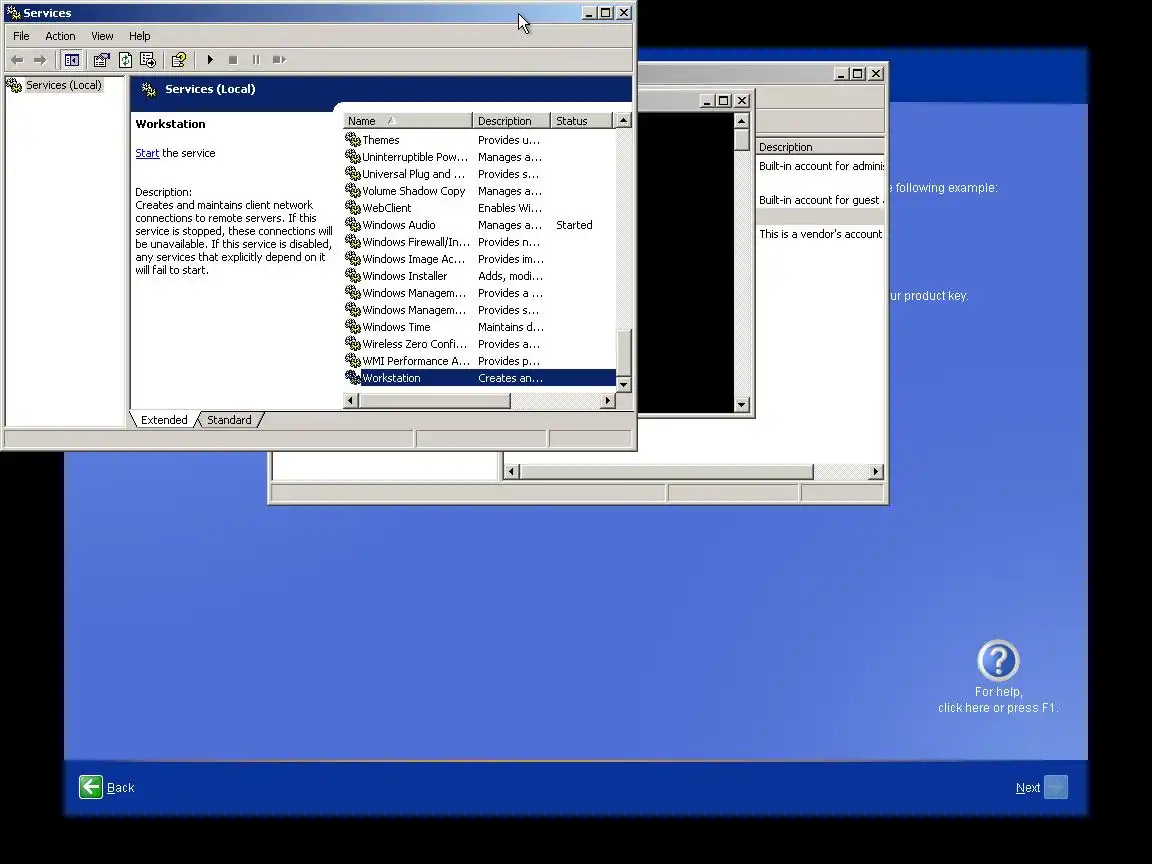Select the Volume Shadow Copy service name

click(414, 191)
